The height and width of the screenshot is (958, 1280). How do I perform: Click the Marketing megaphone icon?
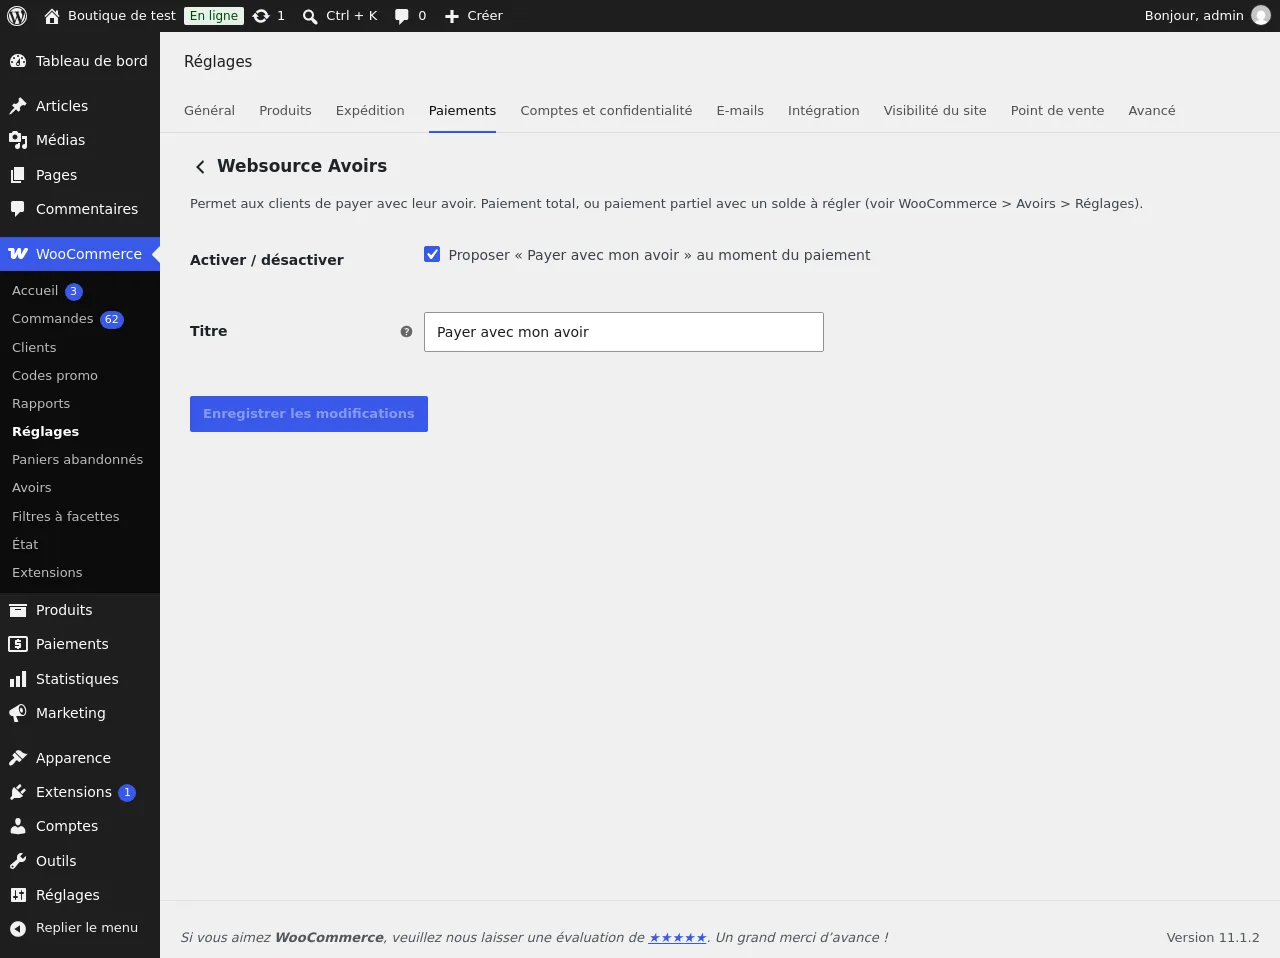click(x=18, y=713)
